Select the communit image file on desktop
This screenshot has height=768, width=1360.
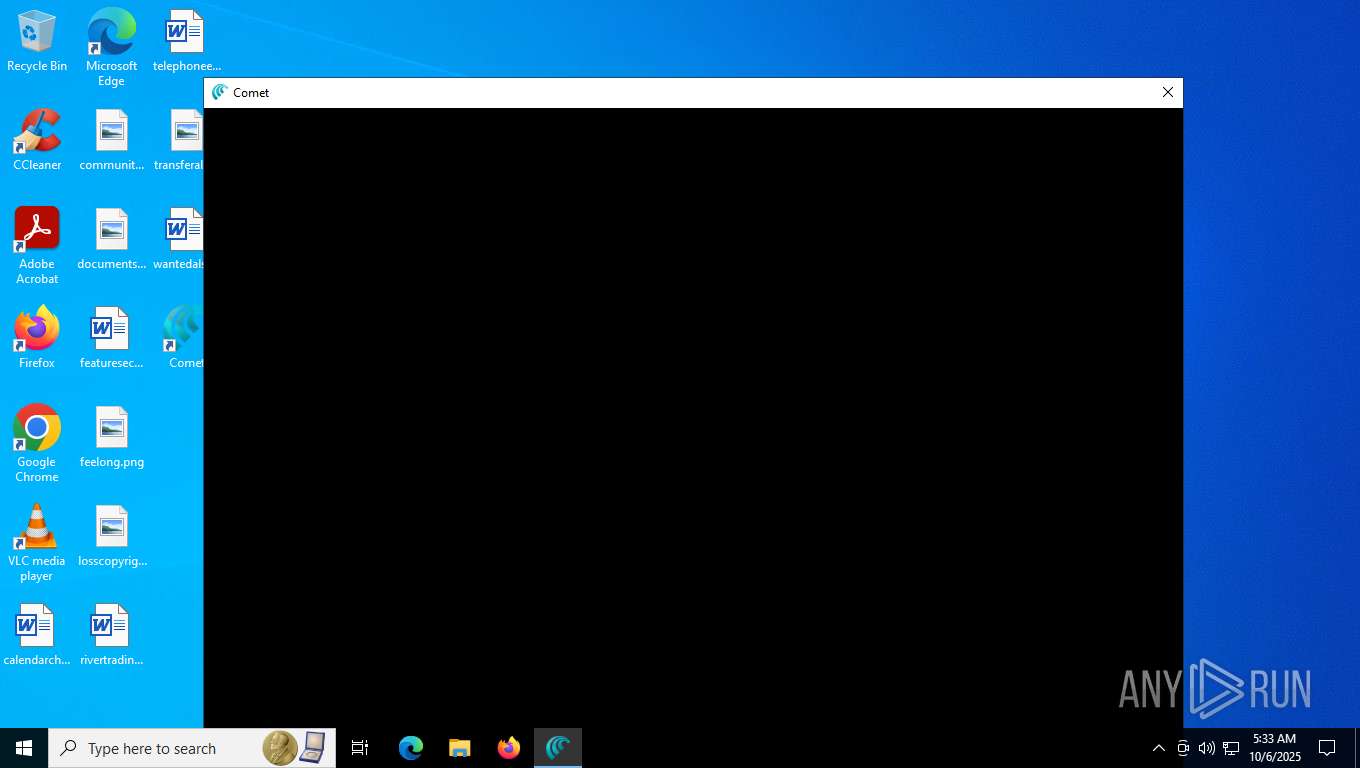coord(111,140)
